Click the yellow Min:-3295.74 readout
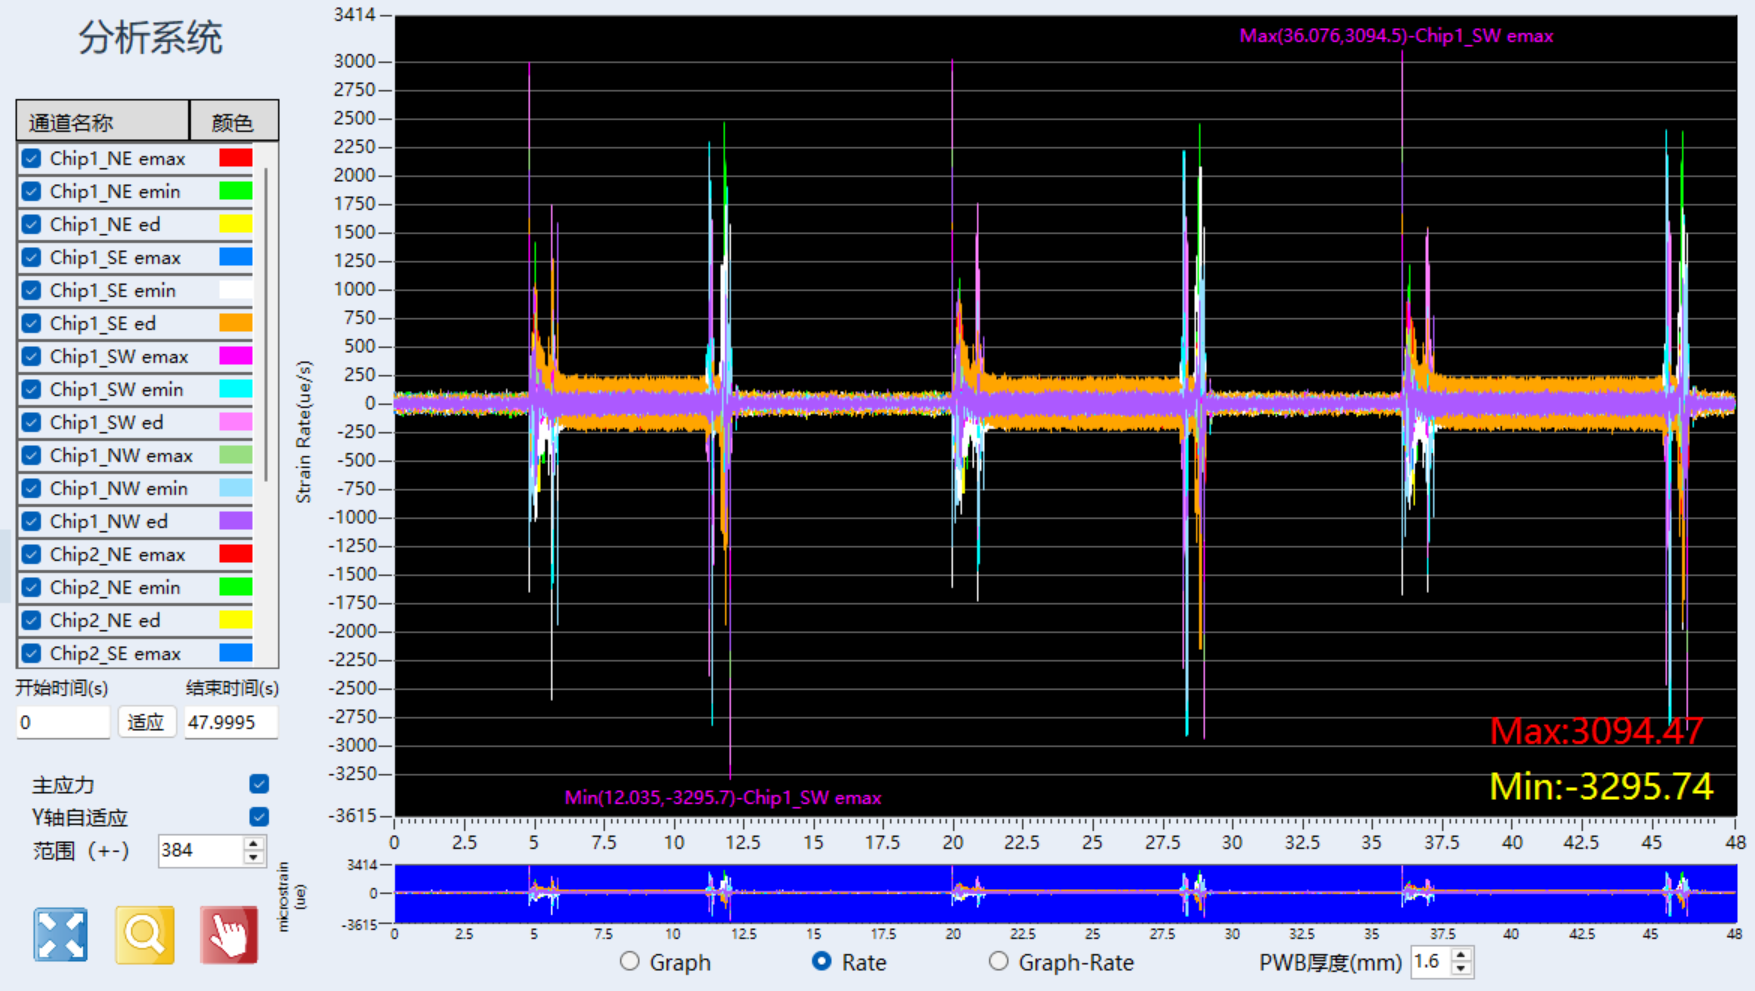Viewport: 1755px width, 991px height. point(1601,786)
